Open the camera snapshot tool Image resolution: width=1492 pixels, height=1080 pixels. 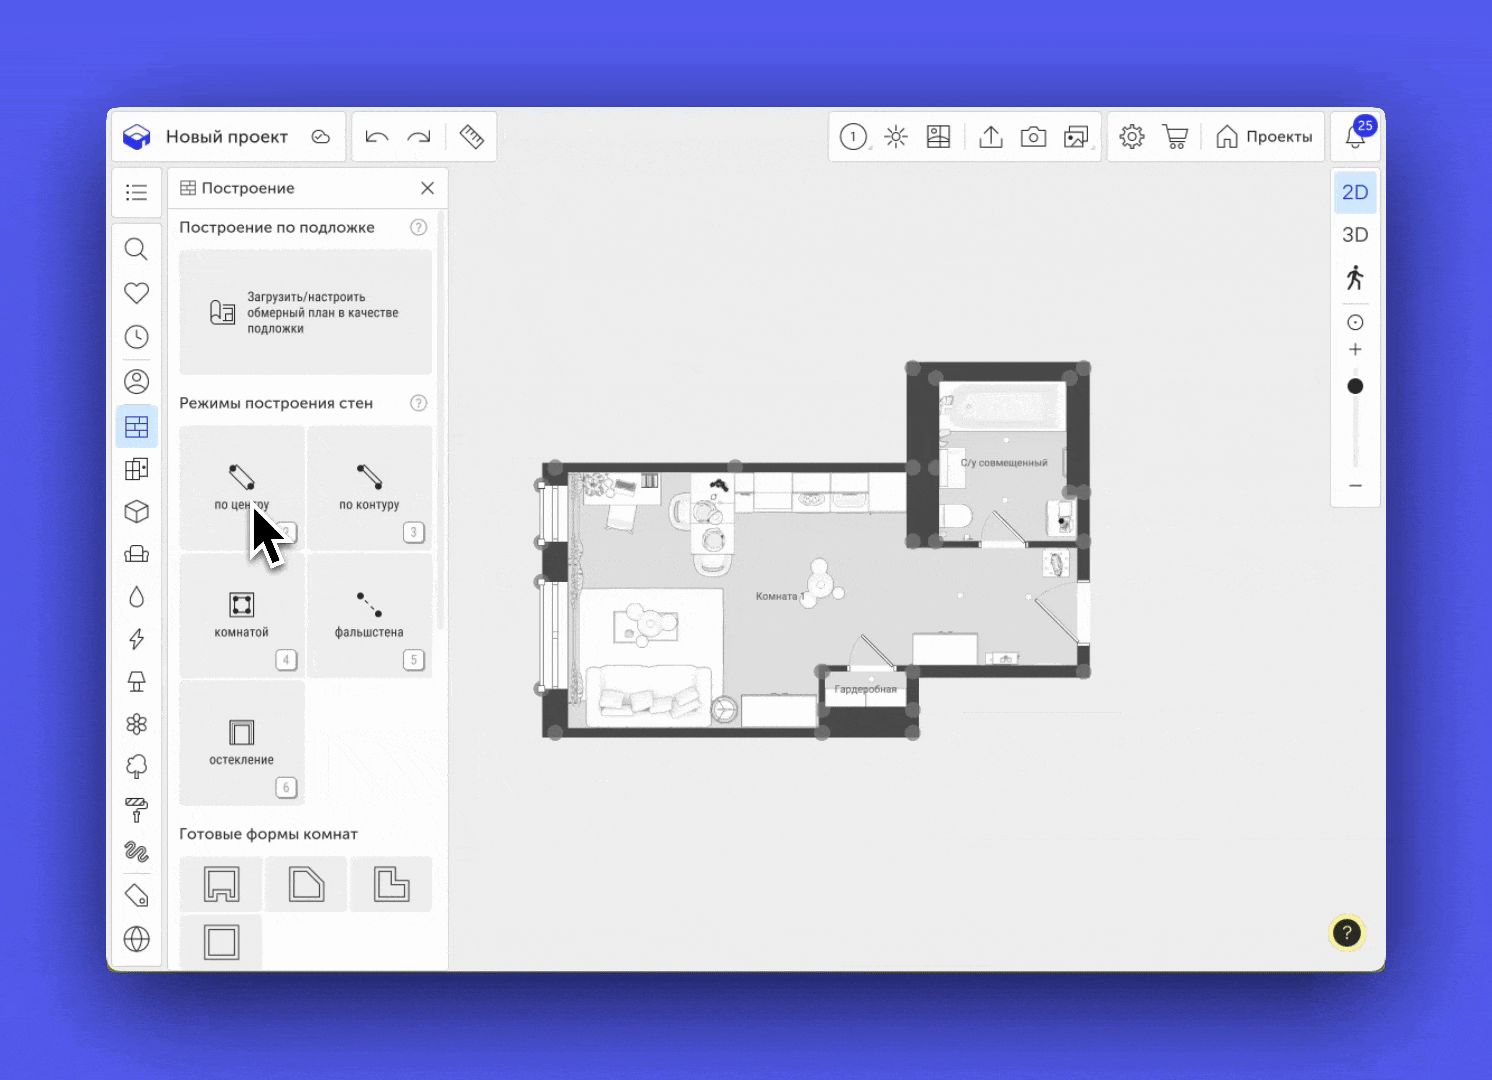(1033, 137)
